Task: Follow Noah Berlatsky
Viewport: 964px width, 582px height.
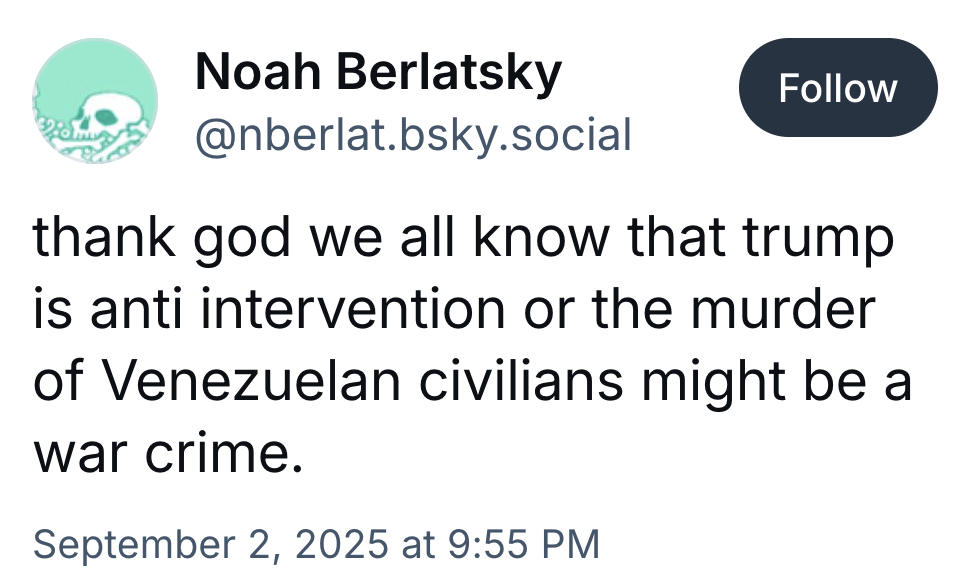Action: [x=838, y=89]
